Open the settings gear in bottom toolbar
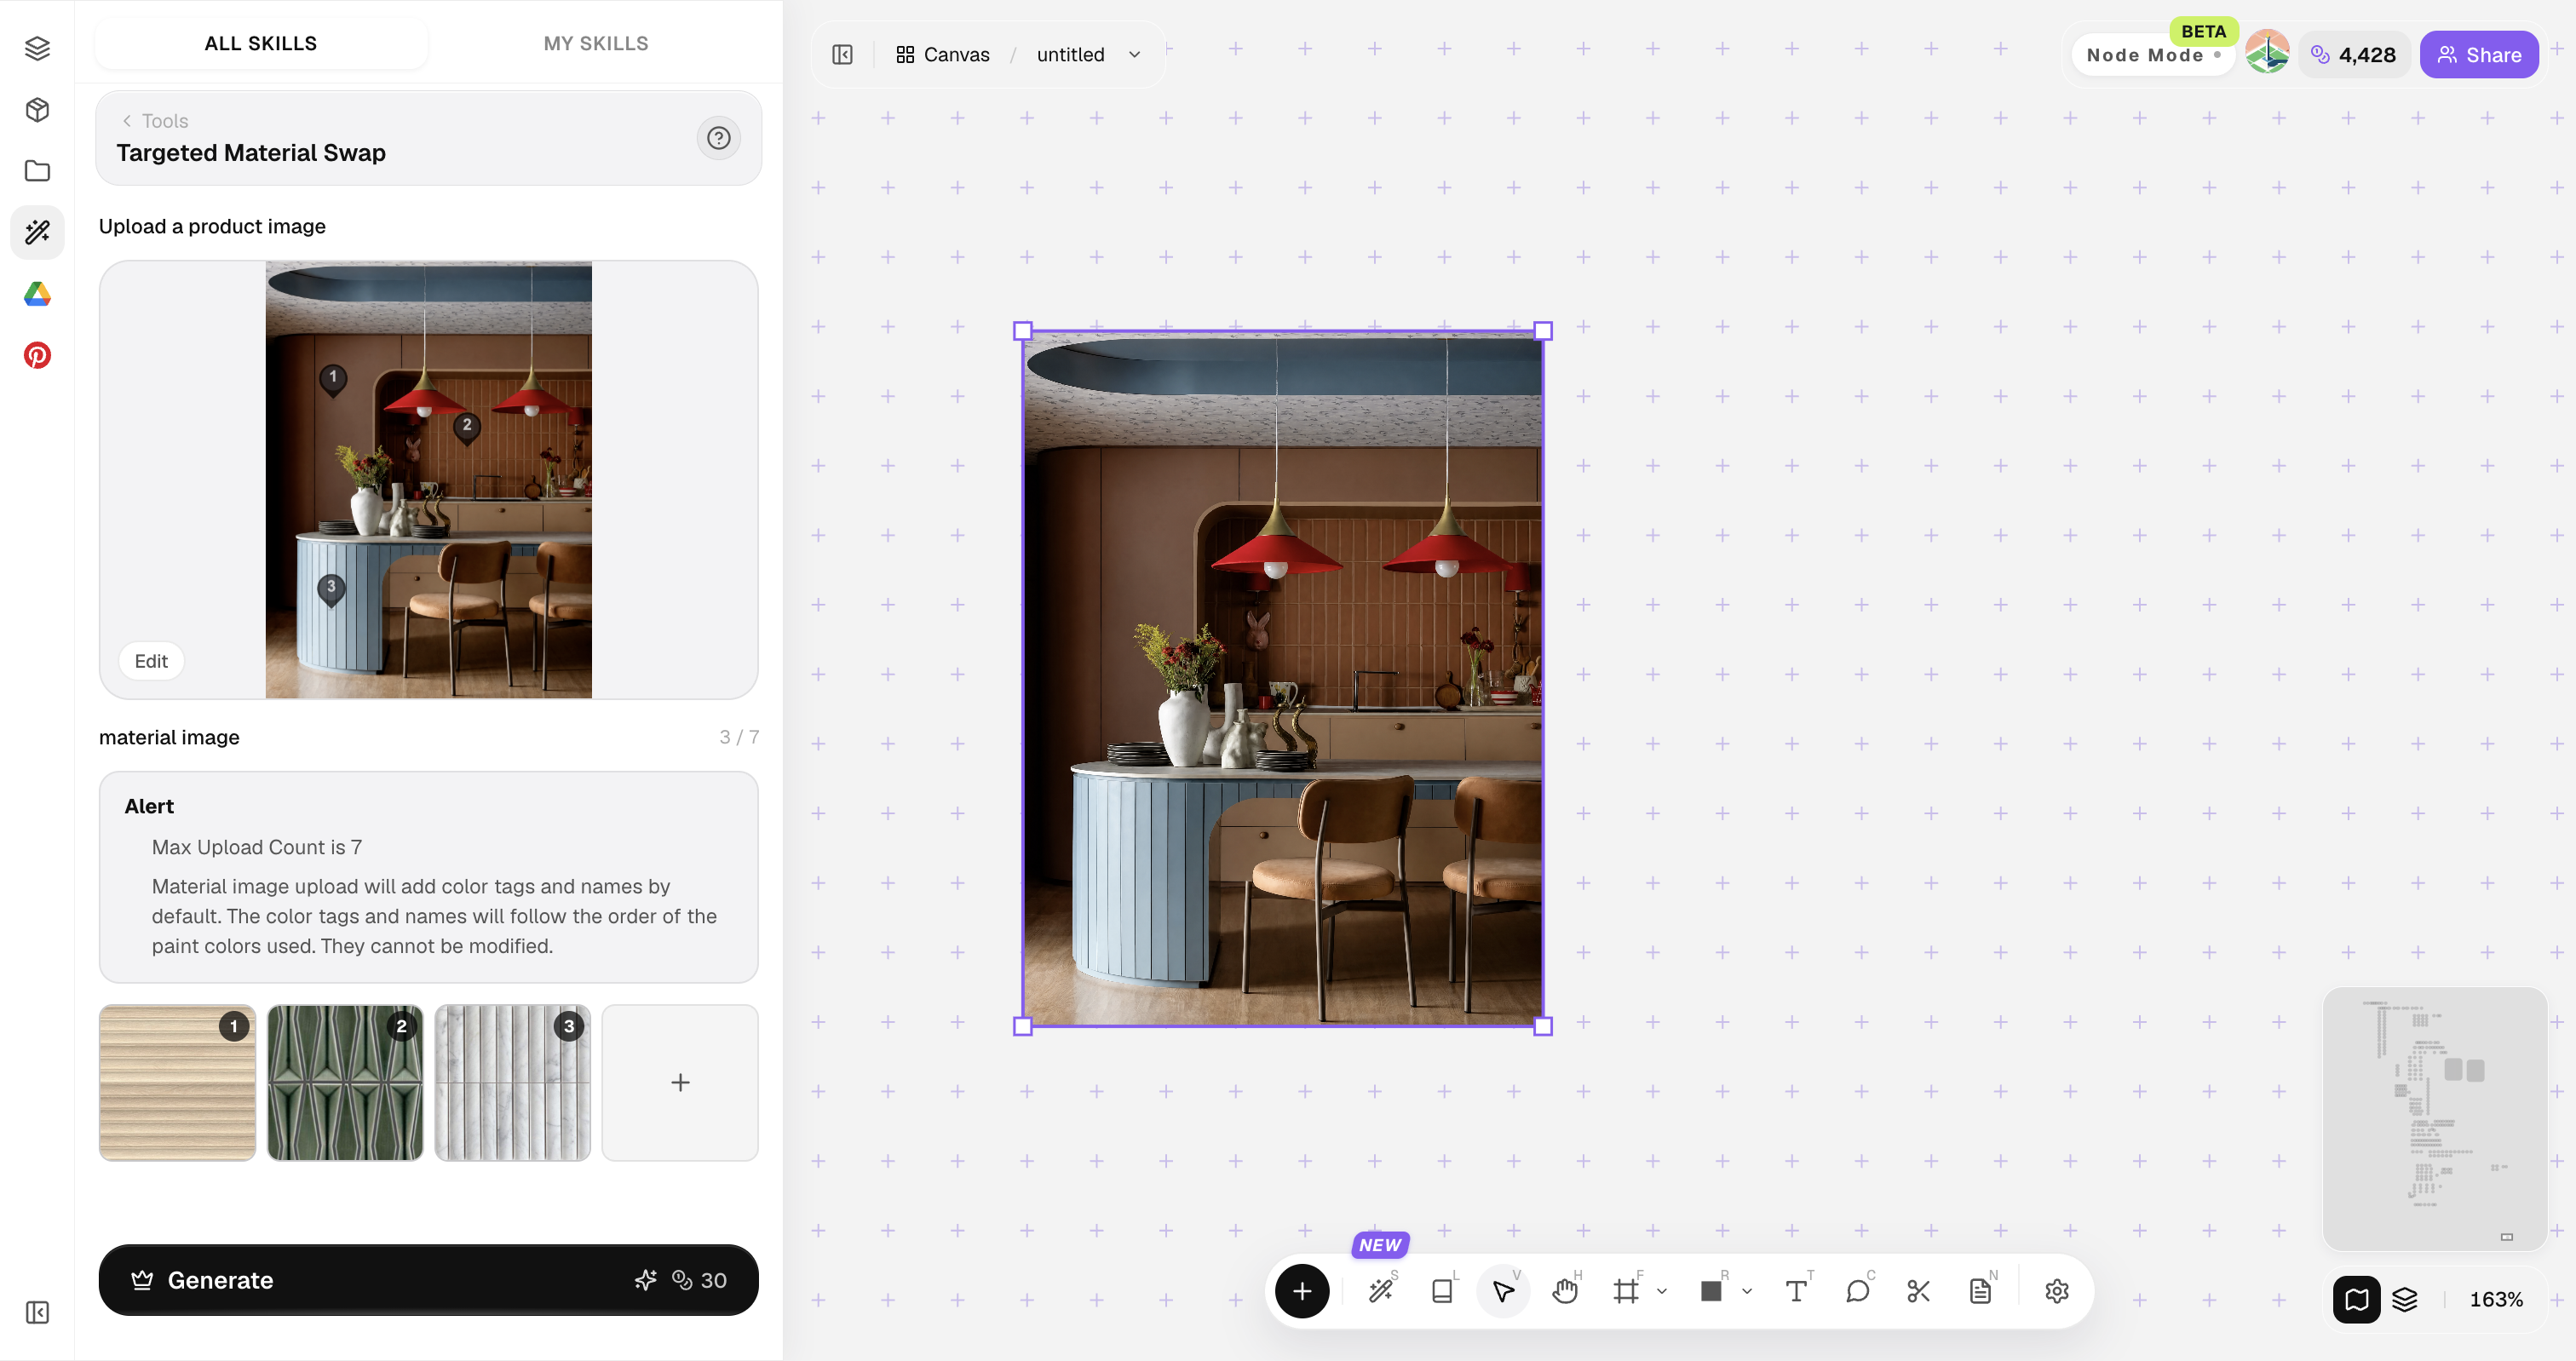The width and height of the screenshot is (2576, 1361). 2056,1291
